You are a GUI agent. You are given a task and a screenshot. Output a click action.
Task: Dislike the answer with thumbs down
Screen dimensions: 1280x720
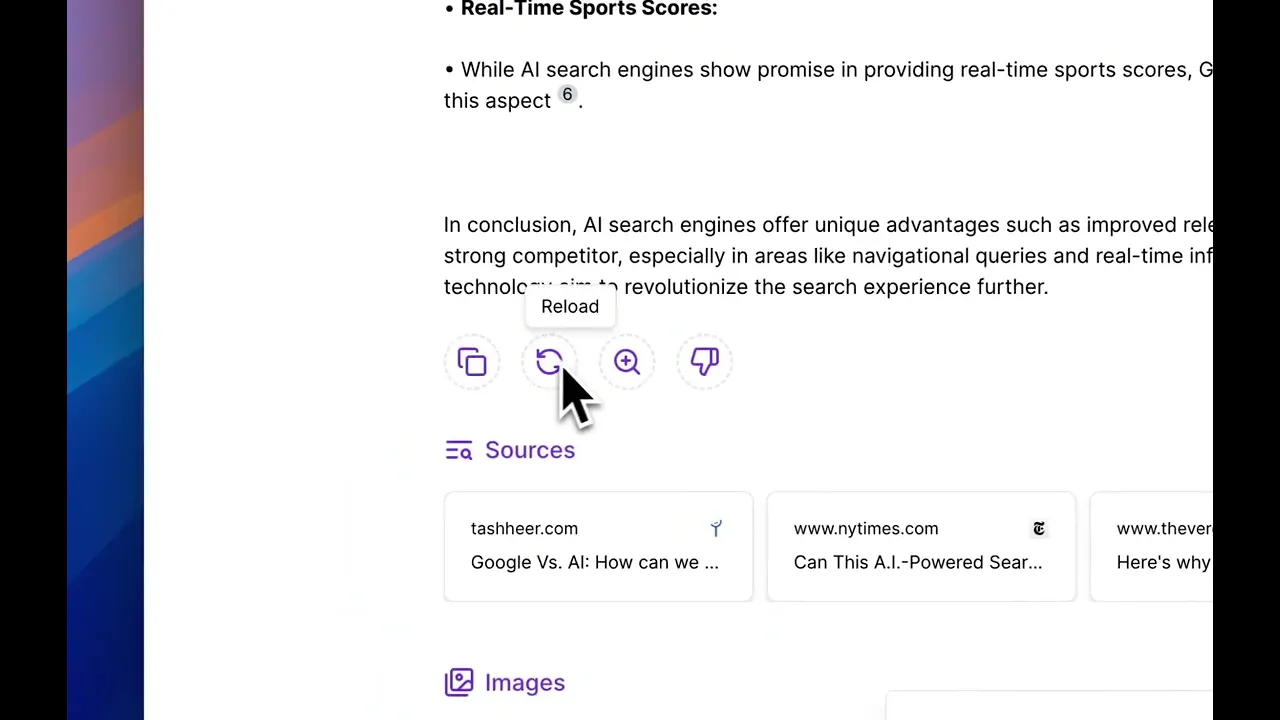tap(704, 362)
